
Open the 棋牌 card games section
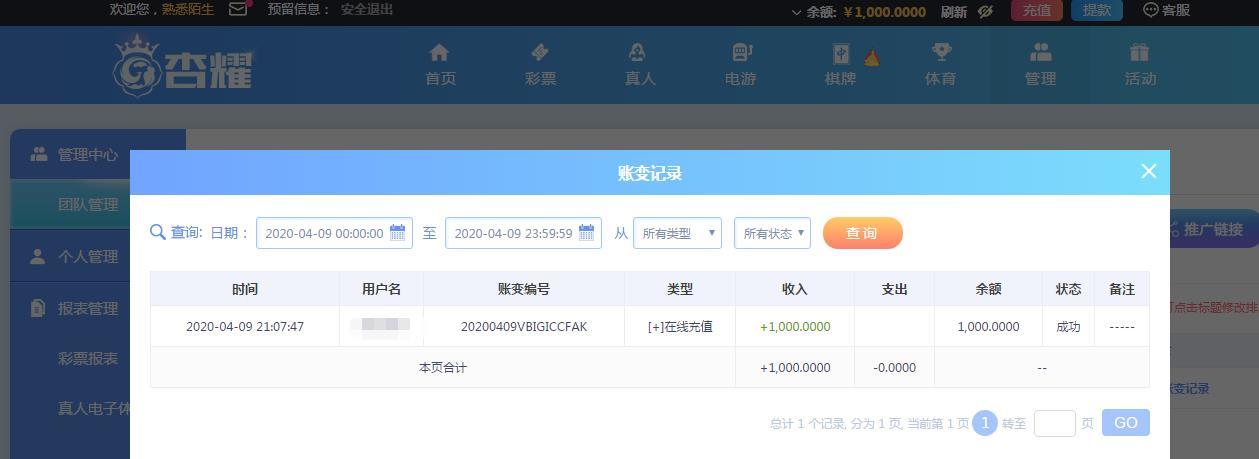(x=840, y=64)
